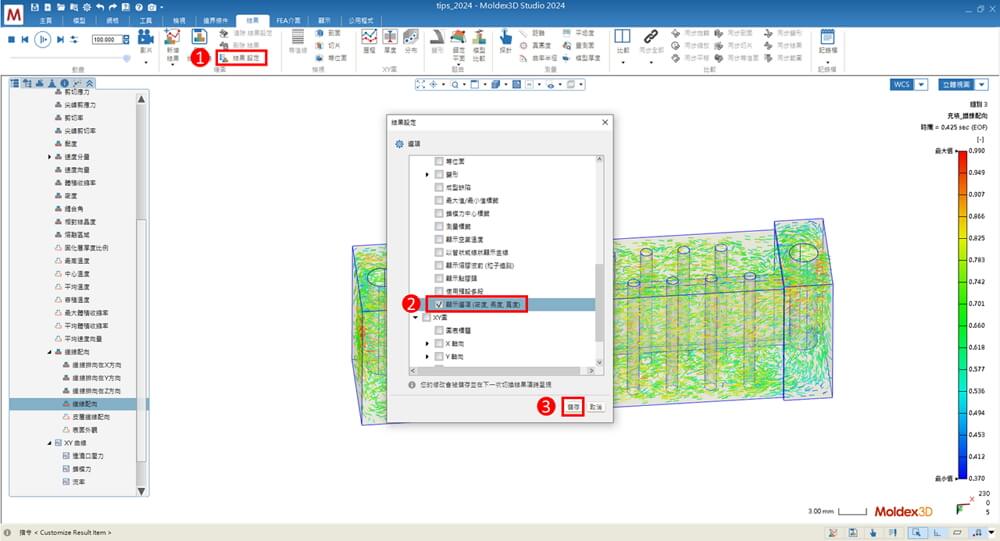Click the 儲存 save button in dialog

click(x=573, y=406)
